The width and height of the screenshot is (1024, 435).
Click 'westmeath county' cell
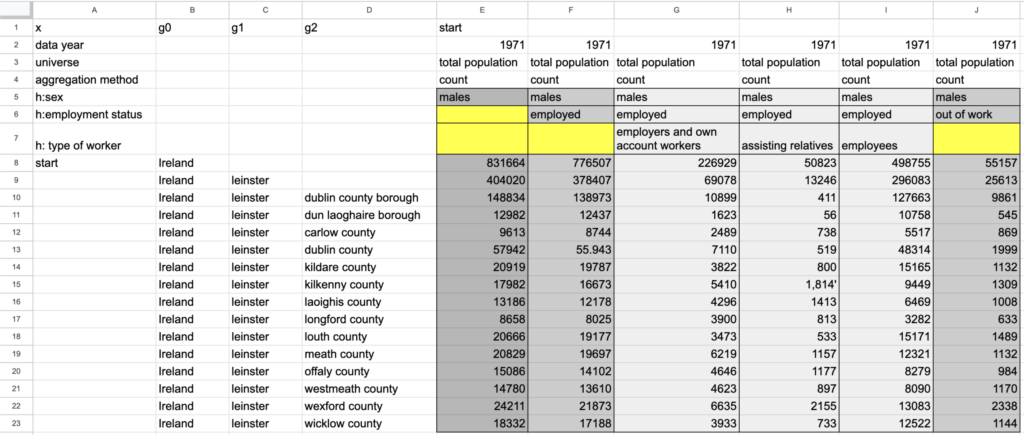coord(369,389)
